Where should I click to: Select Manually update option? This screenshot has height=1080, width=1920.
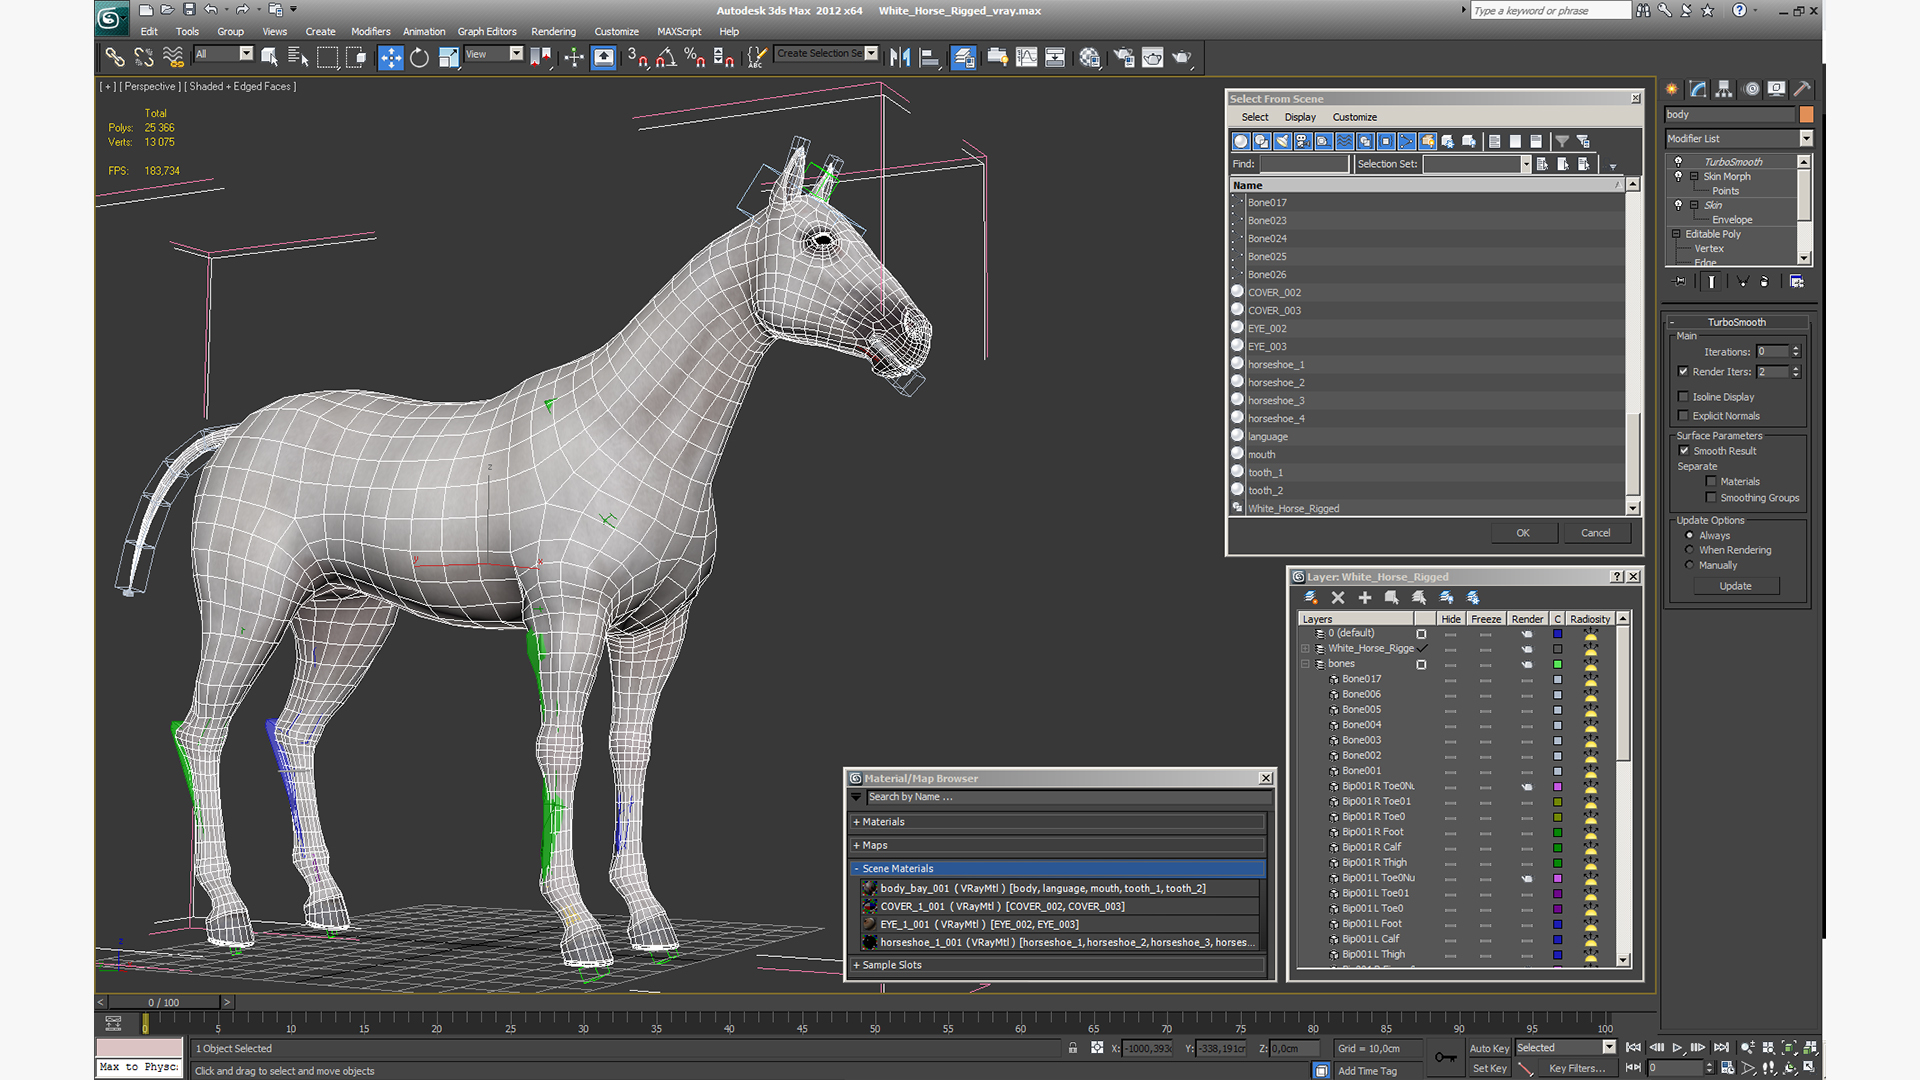point(1690,565)
